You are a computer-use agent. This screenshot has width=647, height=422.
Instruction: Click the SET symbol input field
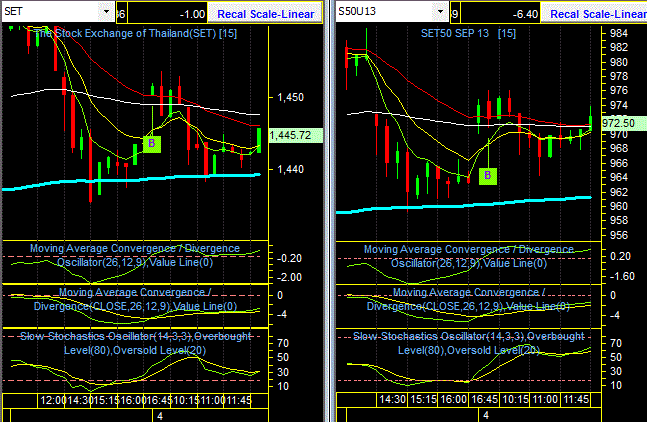pyautogui.click(x=51, y=12)
